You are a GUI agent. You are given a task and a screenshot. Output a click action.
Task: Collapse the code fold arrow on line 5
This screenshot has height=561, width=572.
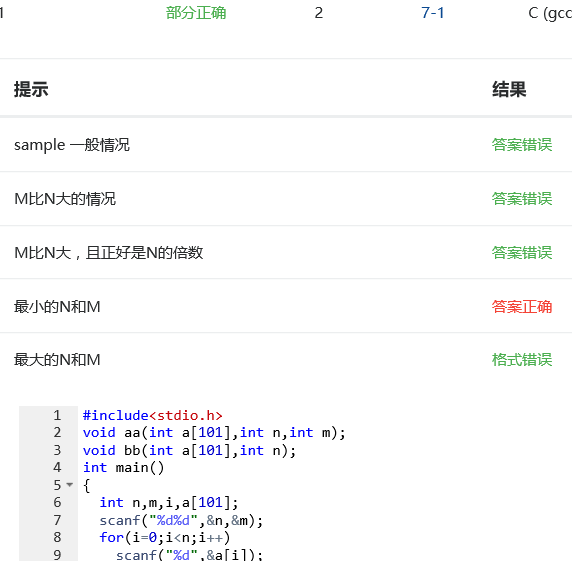point(70,485)
